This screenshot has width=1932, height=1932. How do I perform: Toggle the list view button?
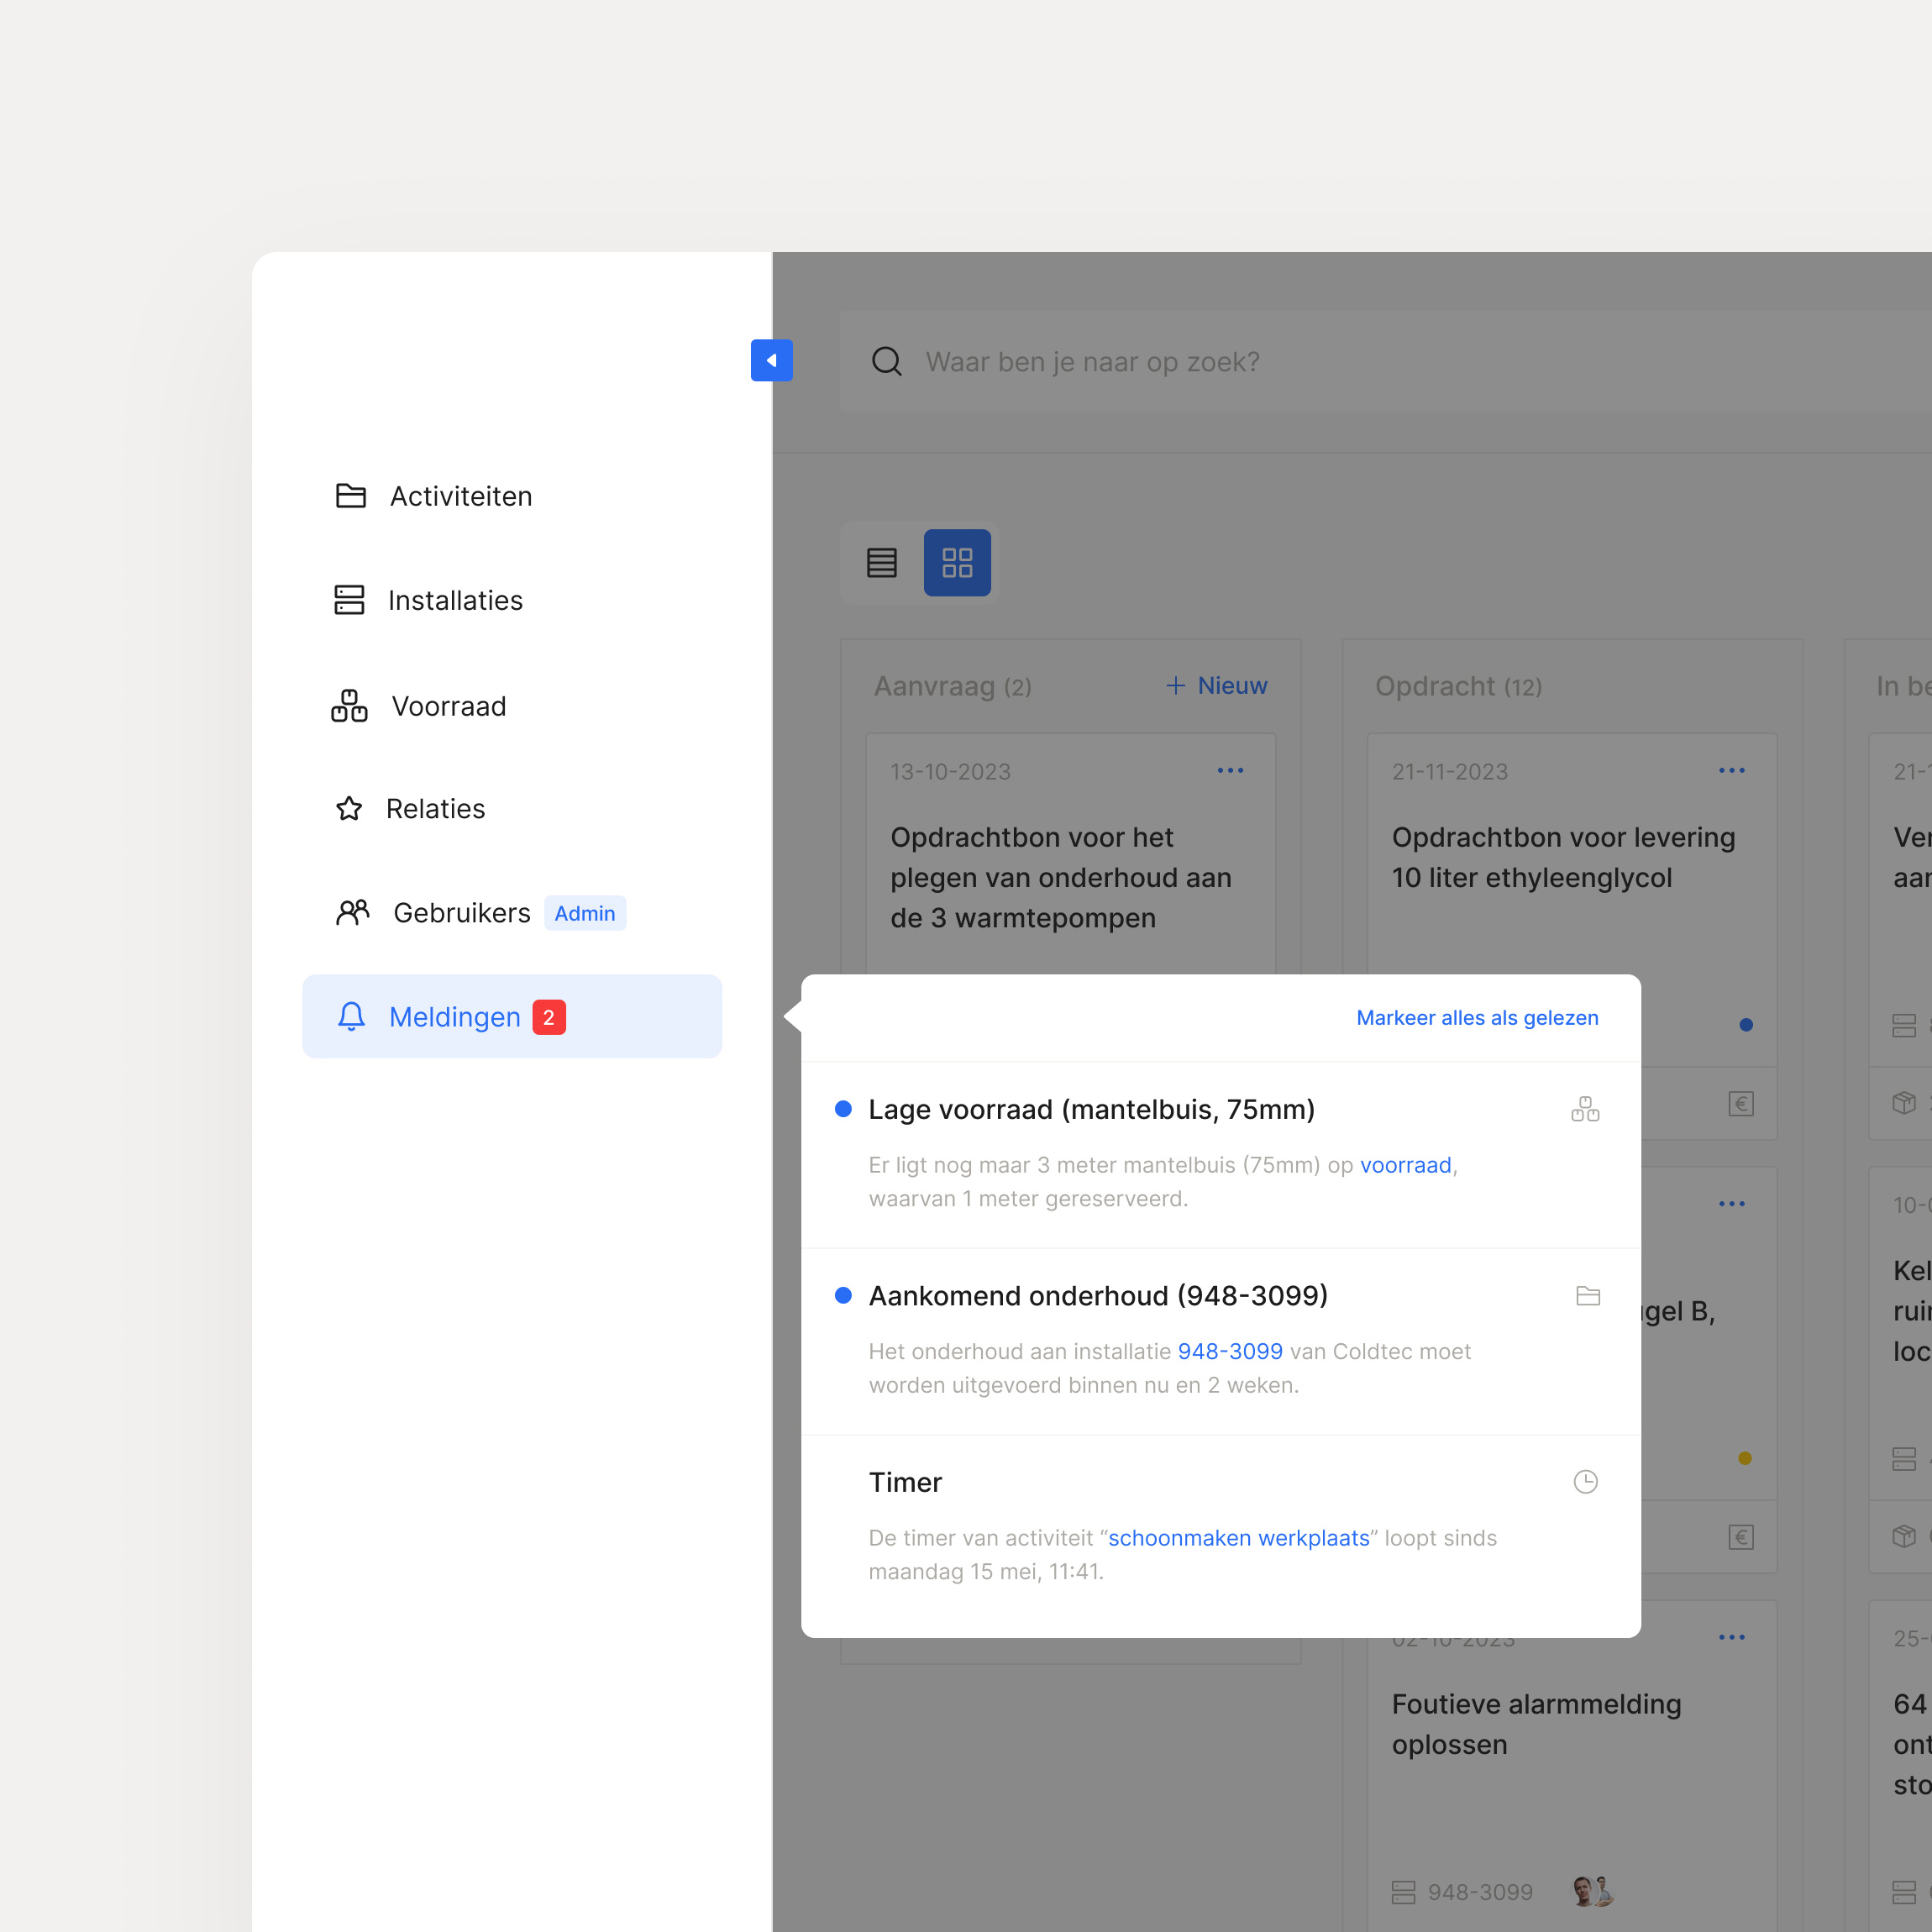click(x=881, y=562)
